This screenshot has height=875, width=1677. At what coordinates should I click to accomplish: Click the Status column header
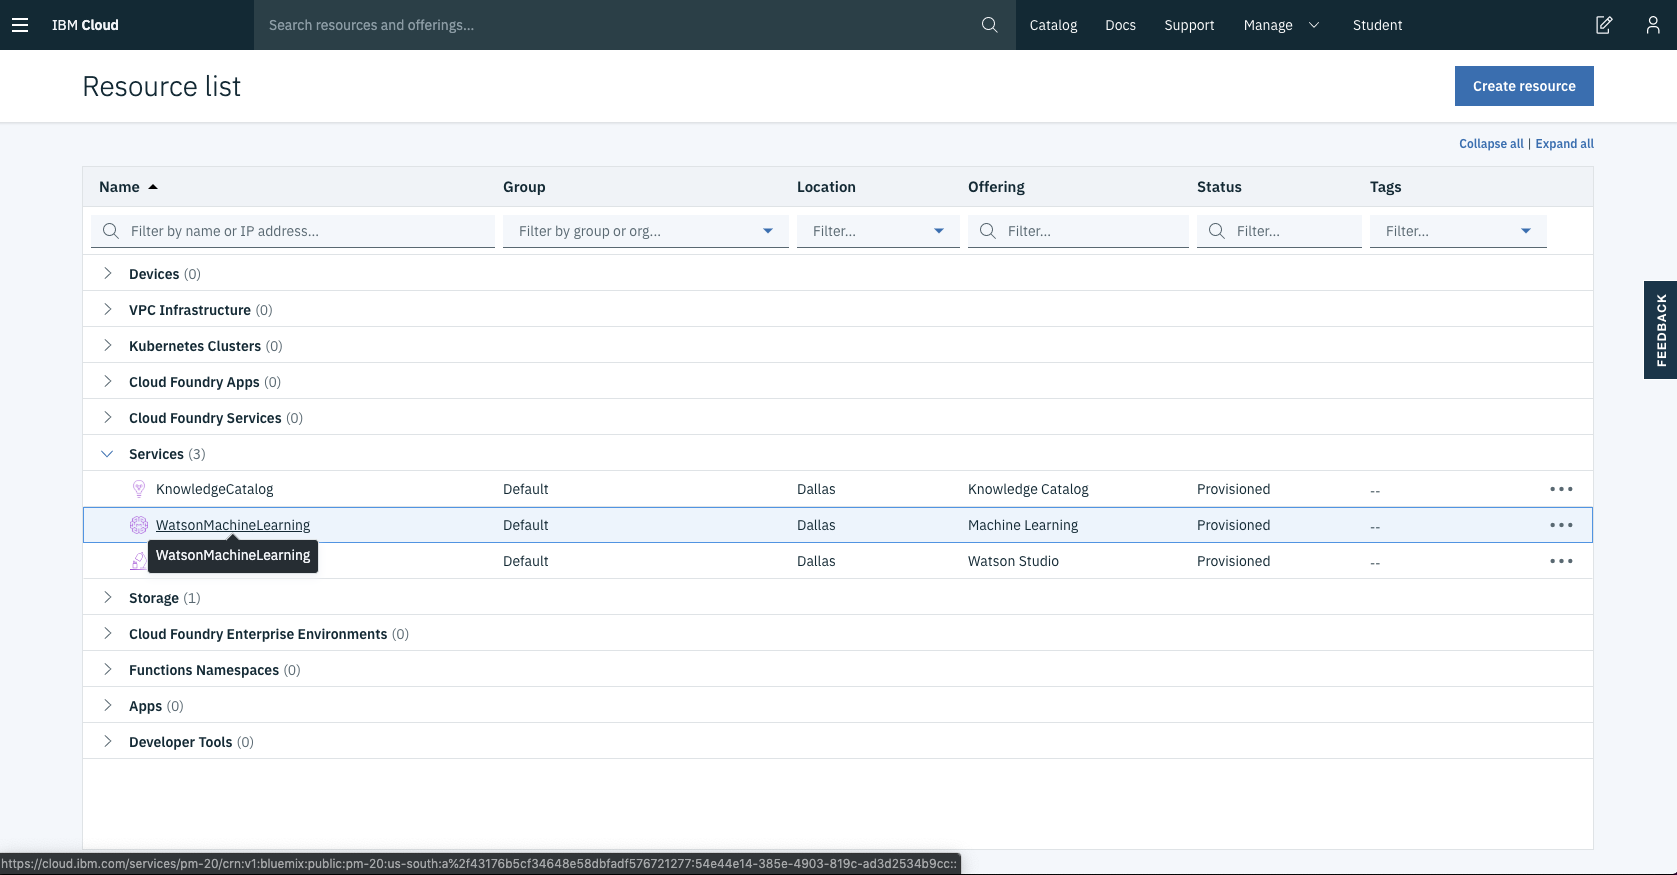(1219, 187)
